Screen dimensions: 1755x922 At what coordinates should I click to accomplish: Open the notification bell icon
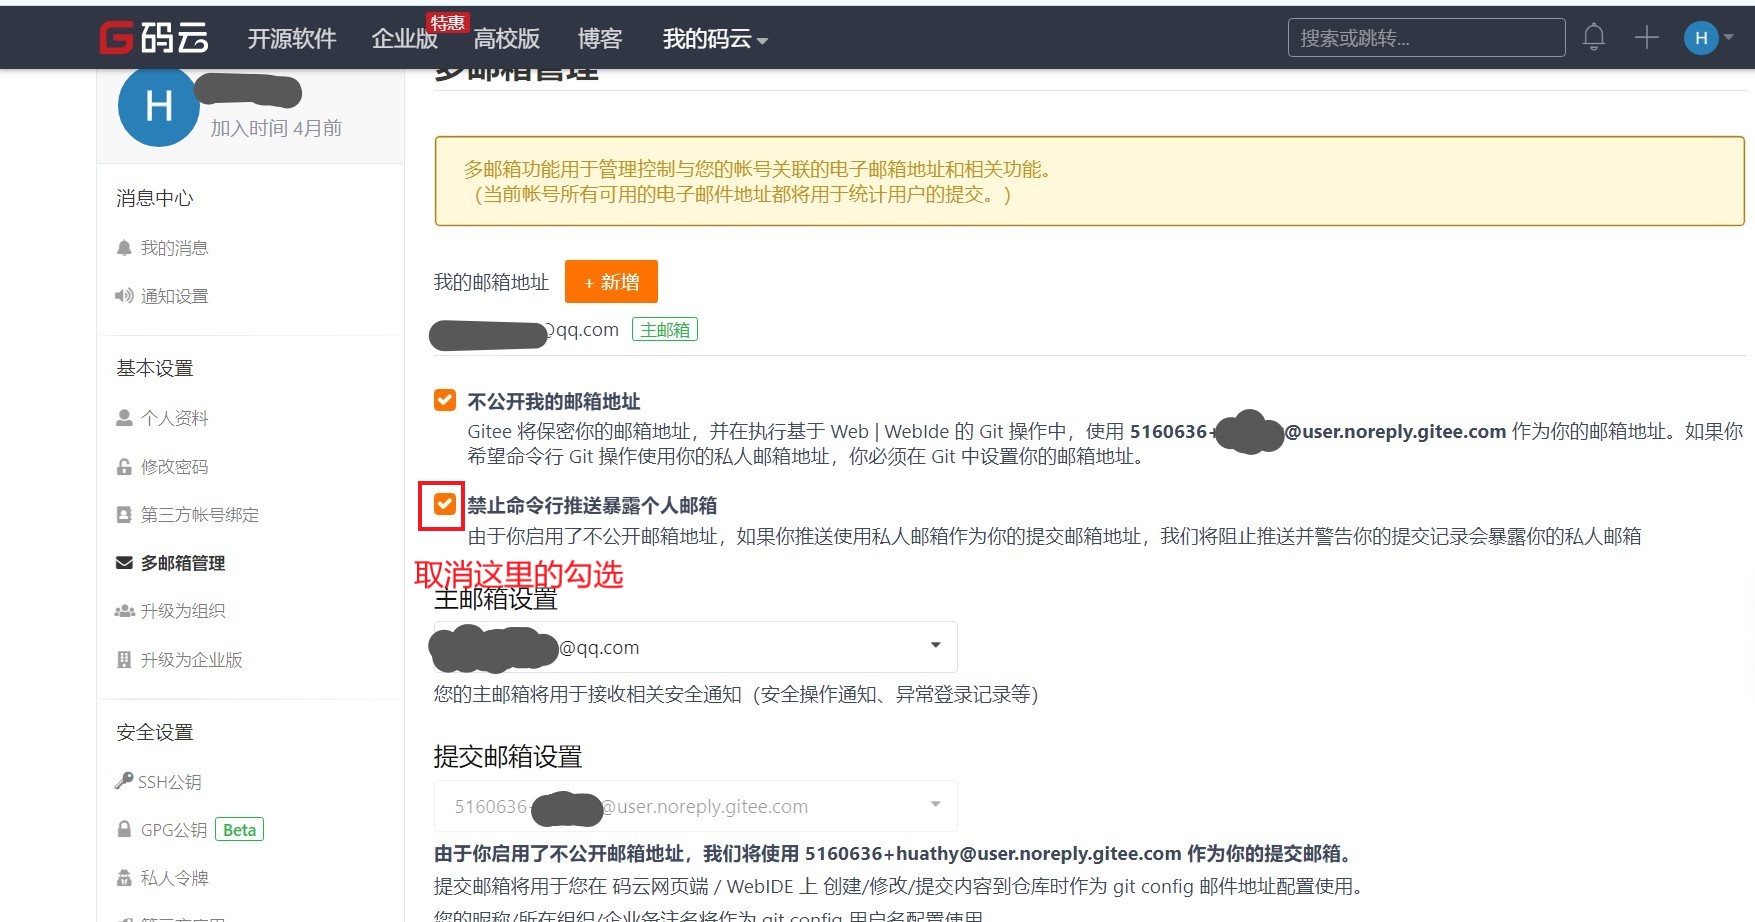(1594, 37)
